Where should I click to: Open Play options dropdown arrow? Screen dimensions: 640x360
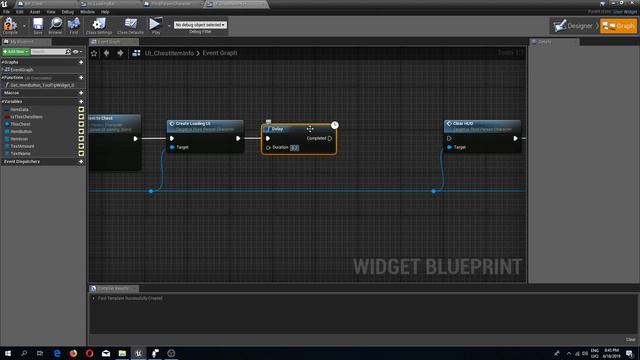[169, 26]
